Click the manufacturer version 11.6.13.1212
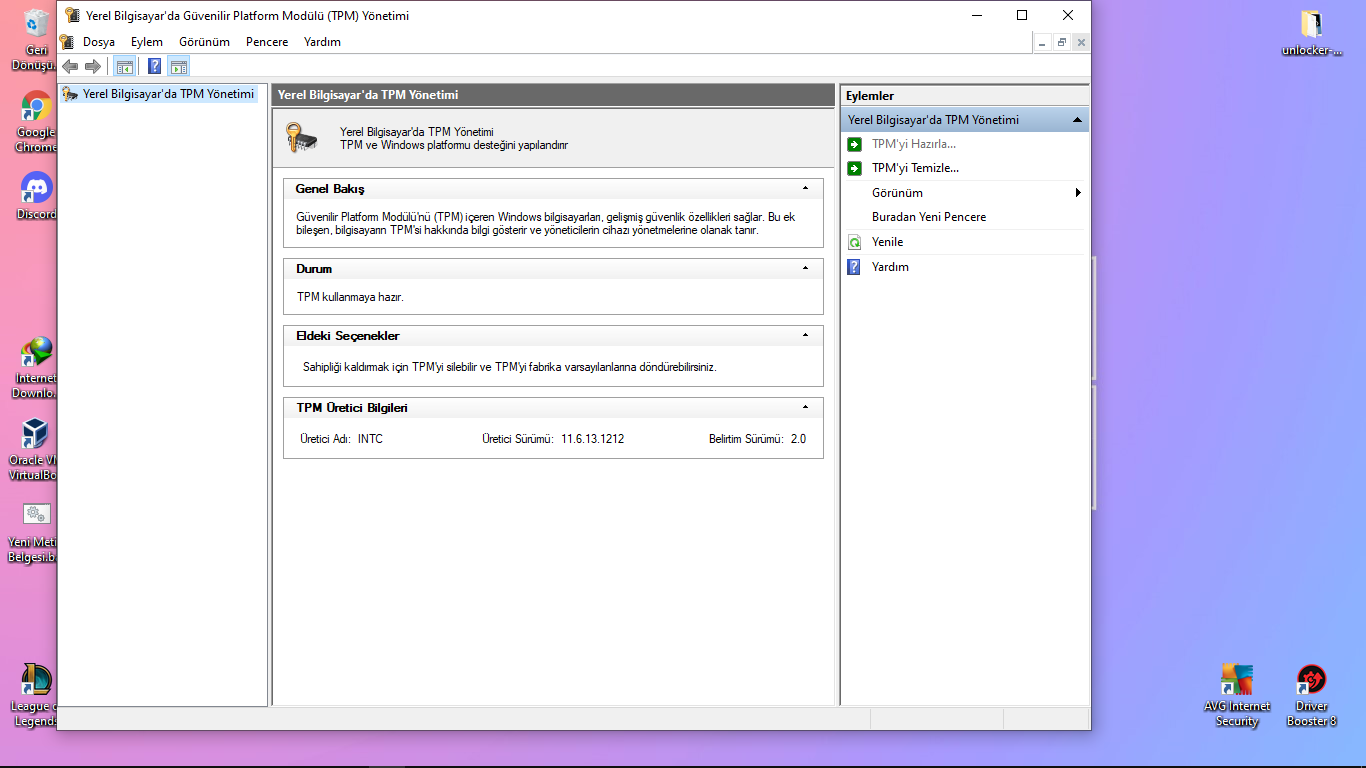Viewport: 1366px width, 768px height. tap(592, 439)
